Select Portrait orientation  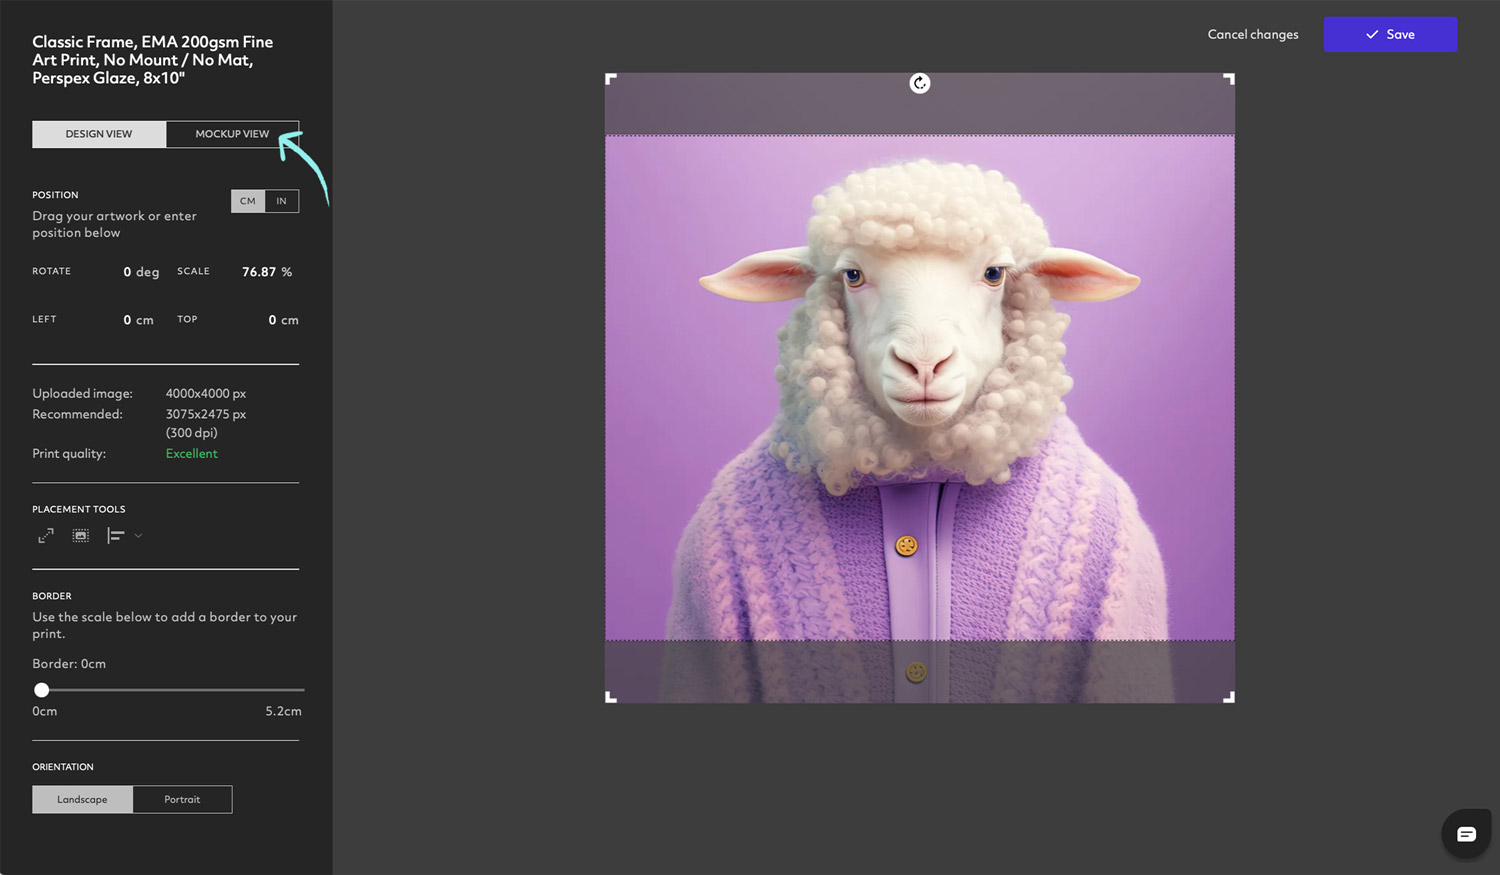tap(182, 799)
